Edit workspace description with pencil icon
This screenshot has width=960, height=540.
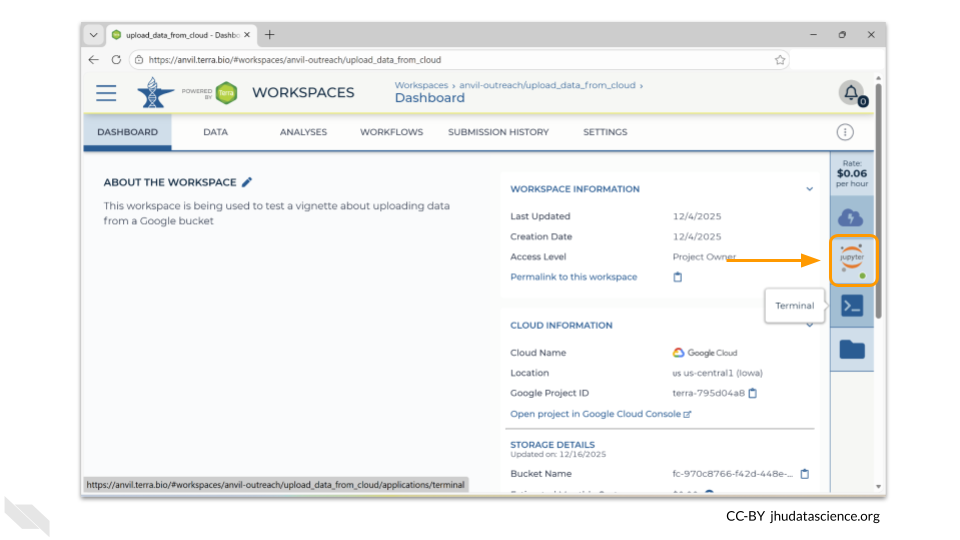pos(248,182)
